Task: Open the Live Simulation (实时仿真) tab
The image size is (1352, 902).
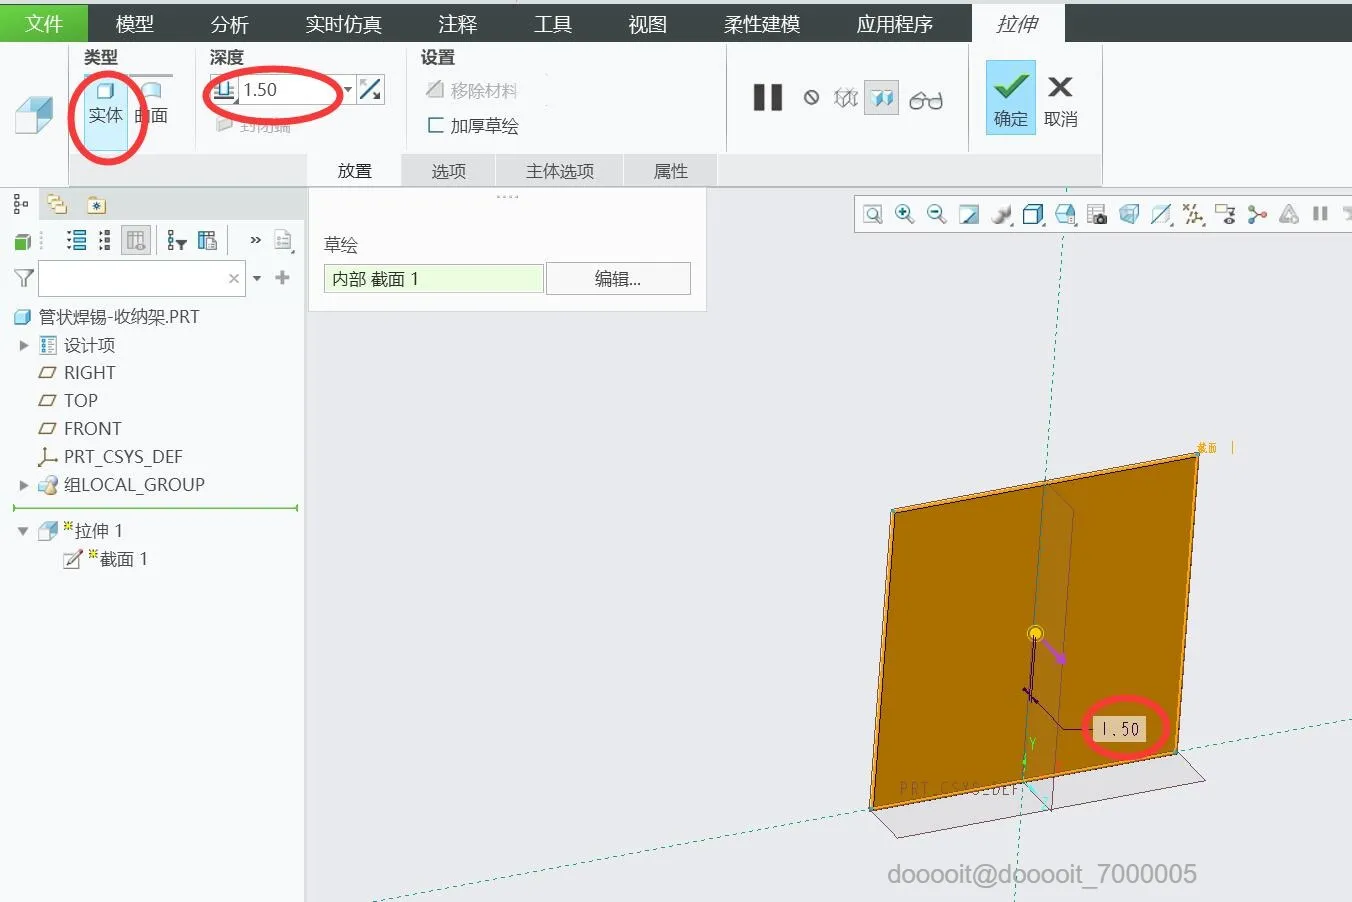Action: (x=344, y=24)
